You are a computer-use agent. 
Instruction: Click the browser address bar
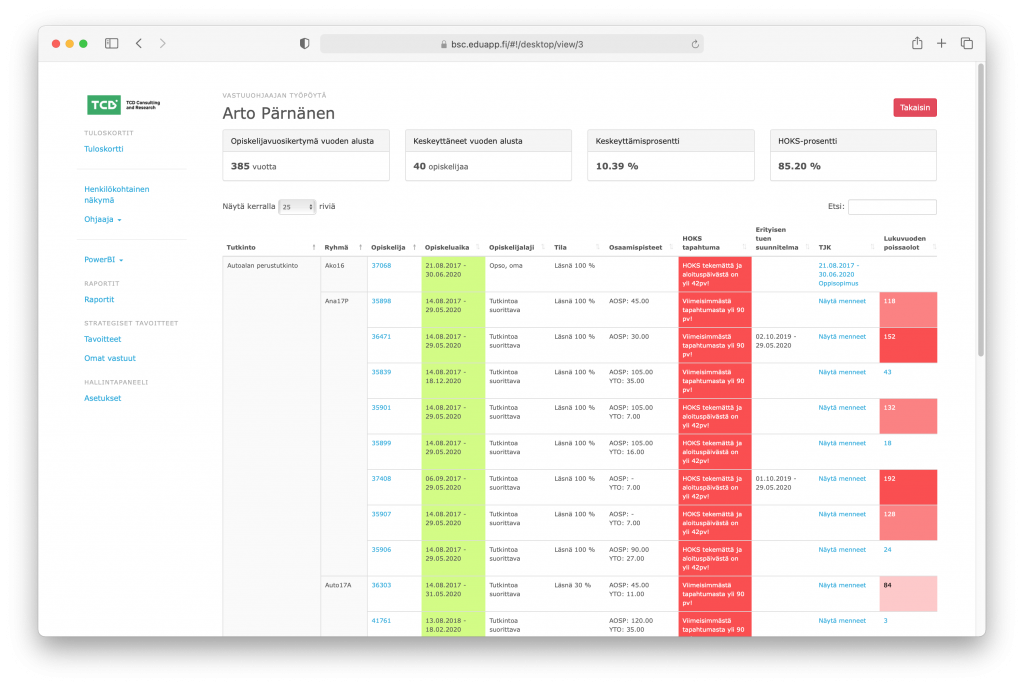[x=511, y=44]
